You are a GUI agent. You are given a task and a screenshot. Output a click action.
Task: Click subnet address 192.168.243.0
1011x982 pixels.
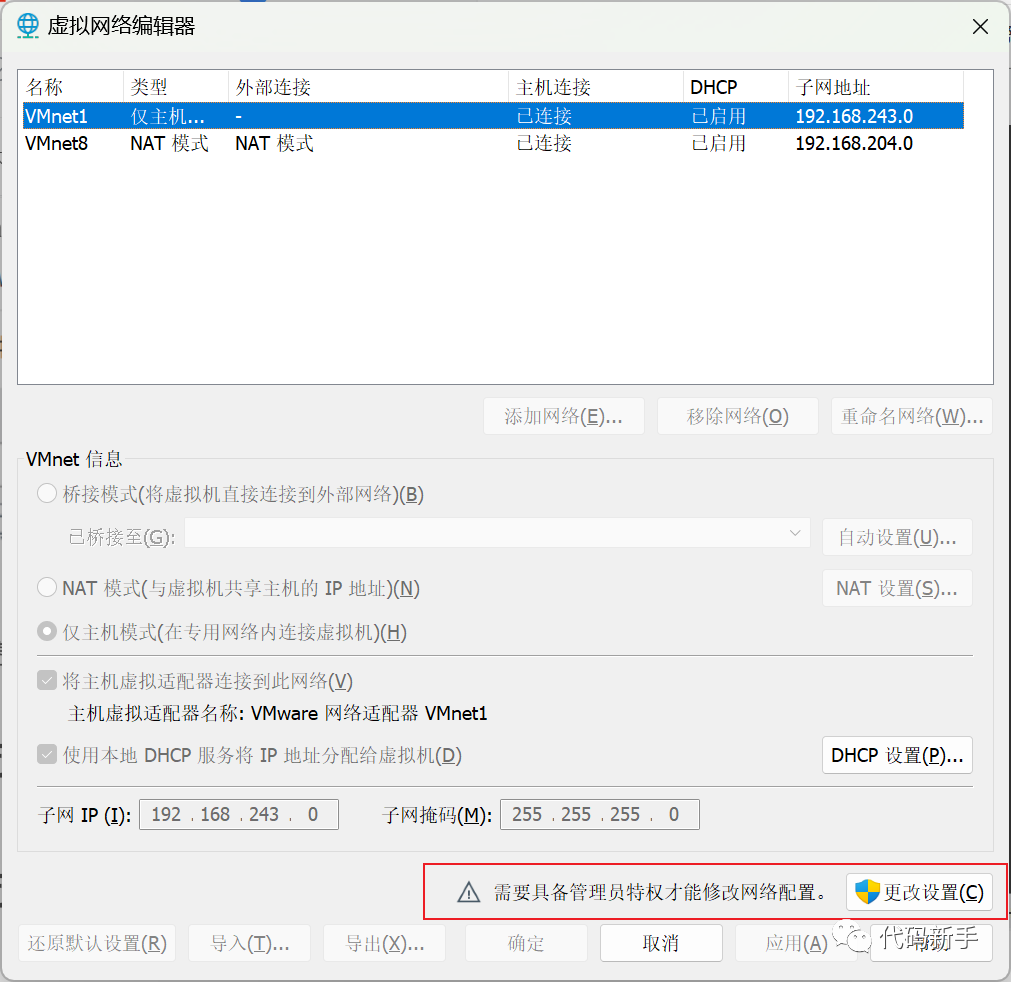854,116
